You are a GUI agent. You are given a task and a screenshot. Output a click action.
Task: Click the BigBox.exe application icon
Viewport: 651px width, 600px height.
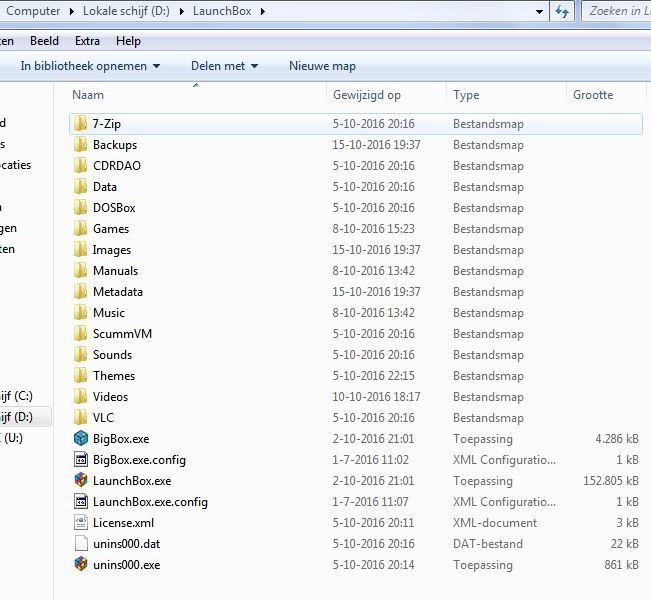[x=81, y=438]
